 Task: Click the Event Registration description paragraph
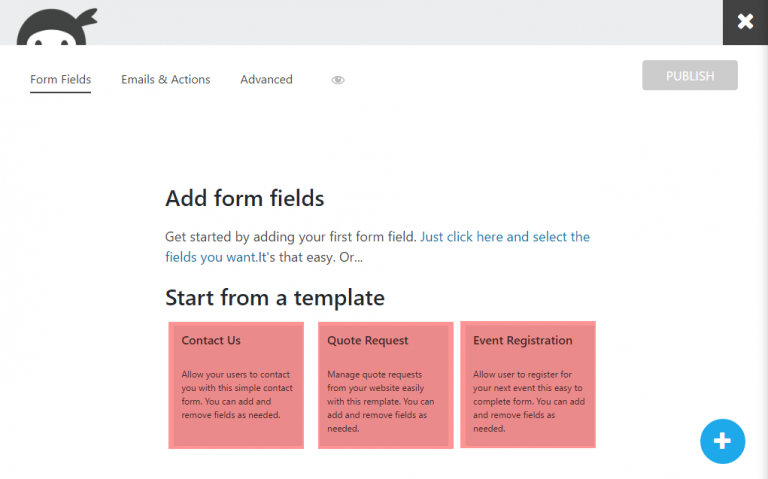[x=528, y=401]
